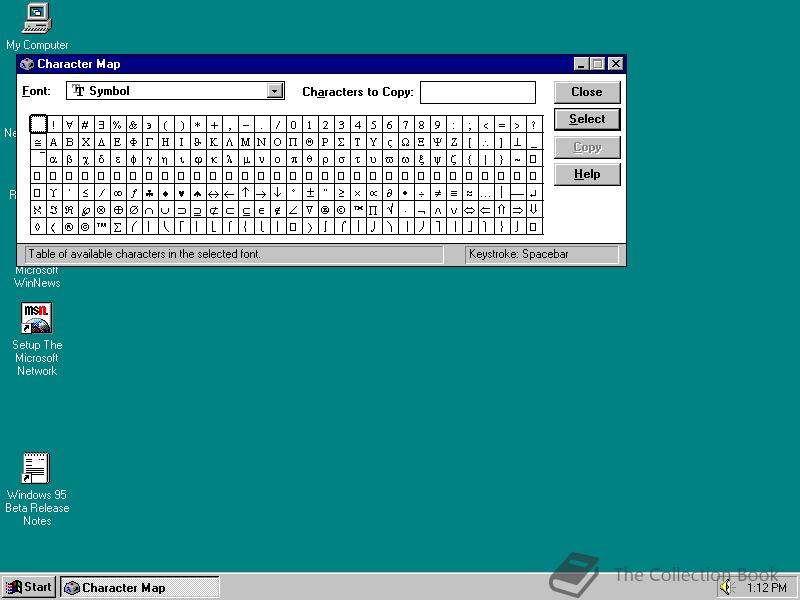Select the lozenge (◊) character

(37, 227)
